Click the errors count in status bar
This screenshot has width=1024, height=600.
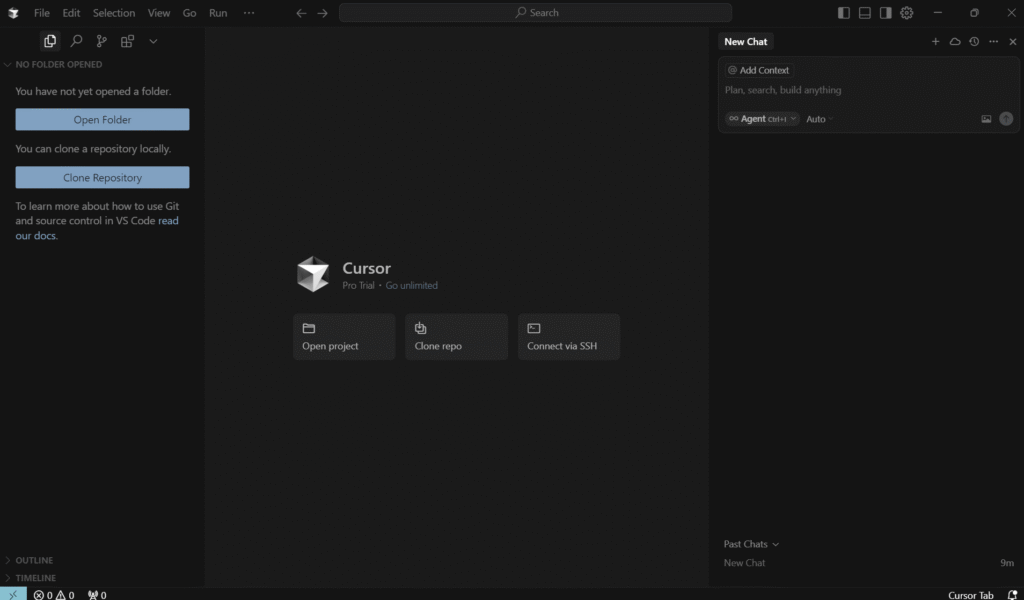tap(43, 595)
